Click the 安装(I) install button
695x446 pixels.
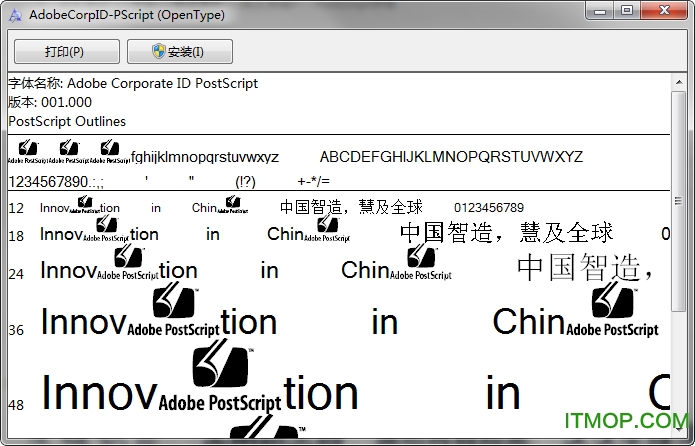[180, 51]
